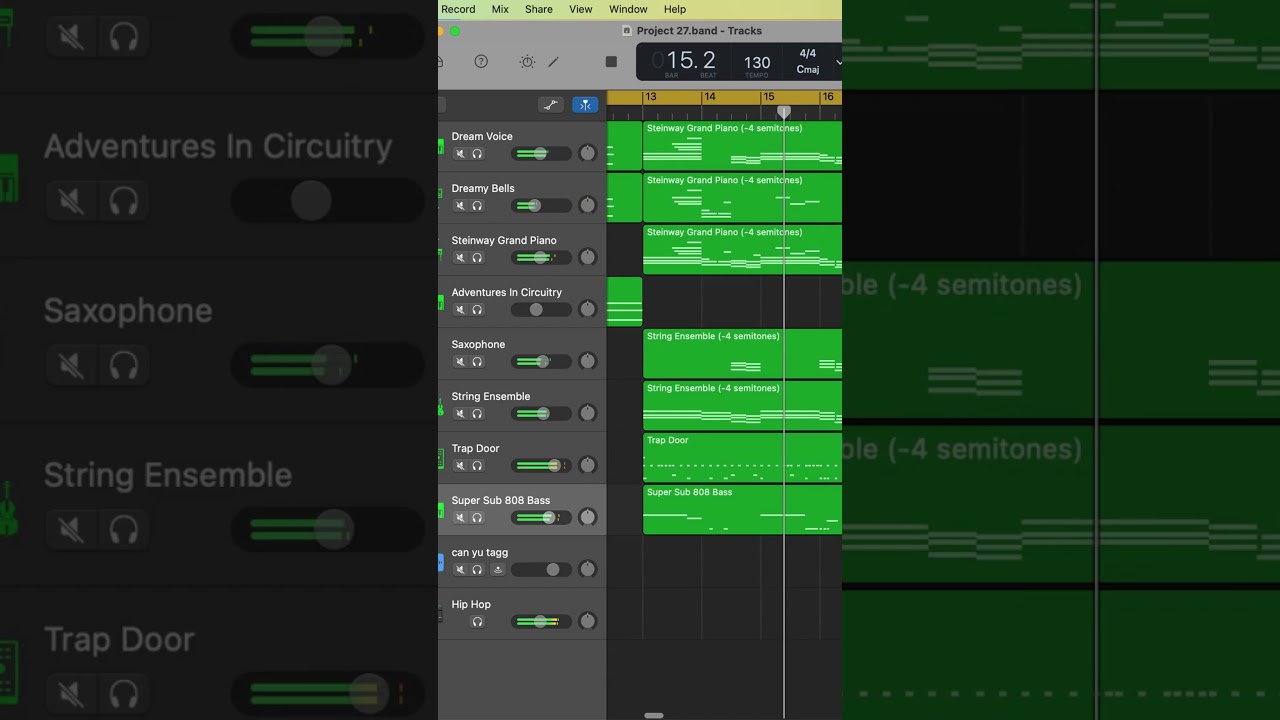Viewport: 1280px width, 720px height.
Task: Select Steinway region on Dreamy Bells track
Action: tap(742, 198)
